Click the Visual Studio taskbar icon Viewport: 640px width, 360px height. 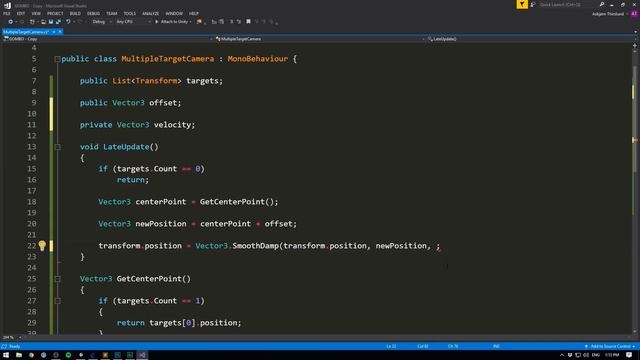coord(142,355)
